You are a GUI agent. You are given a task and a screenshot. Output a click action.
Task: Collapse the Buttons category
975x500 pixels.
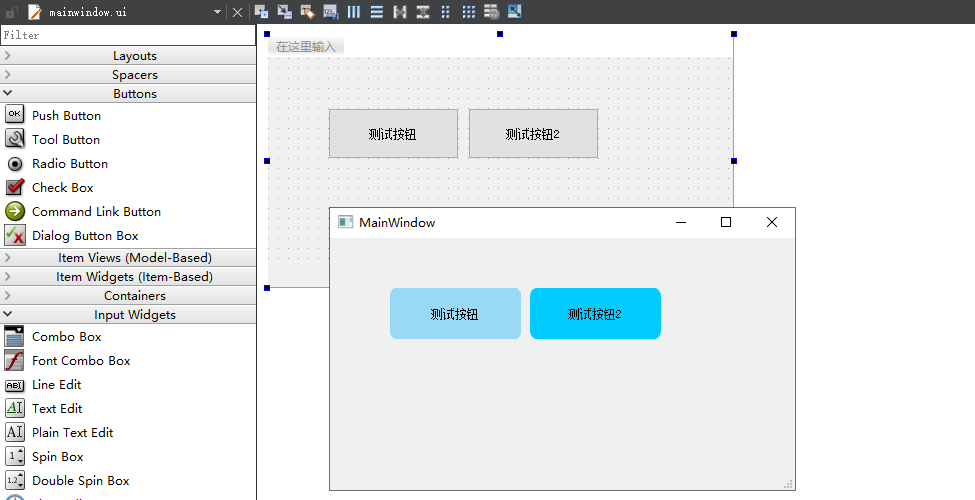128,93
